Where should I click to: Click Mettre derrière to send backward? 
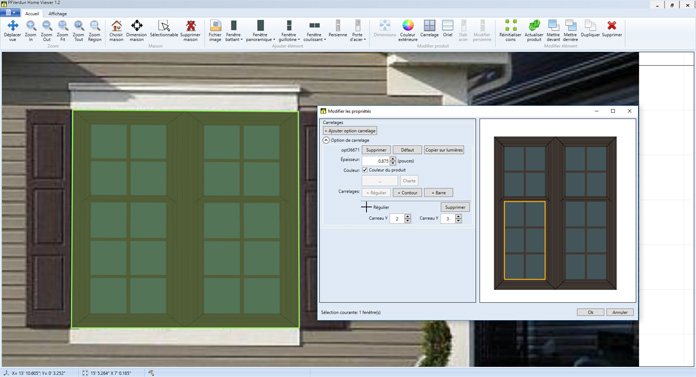coord(570,31)
